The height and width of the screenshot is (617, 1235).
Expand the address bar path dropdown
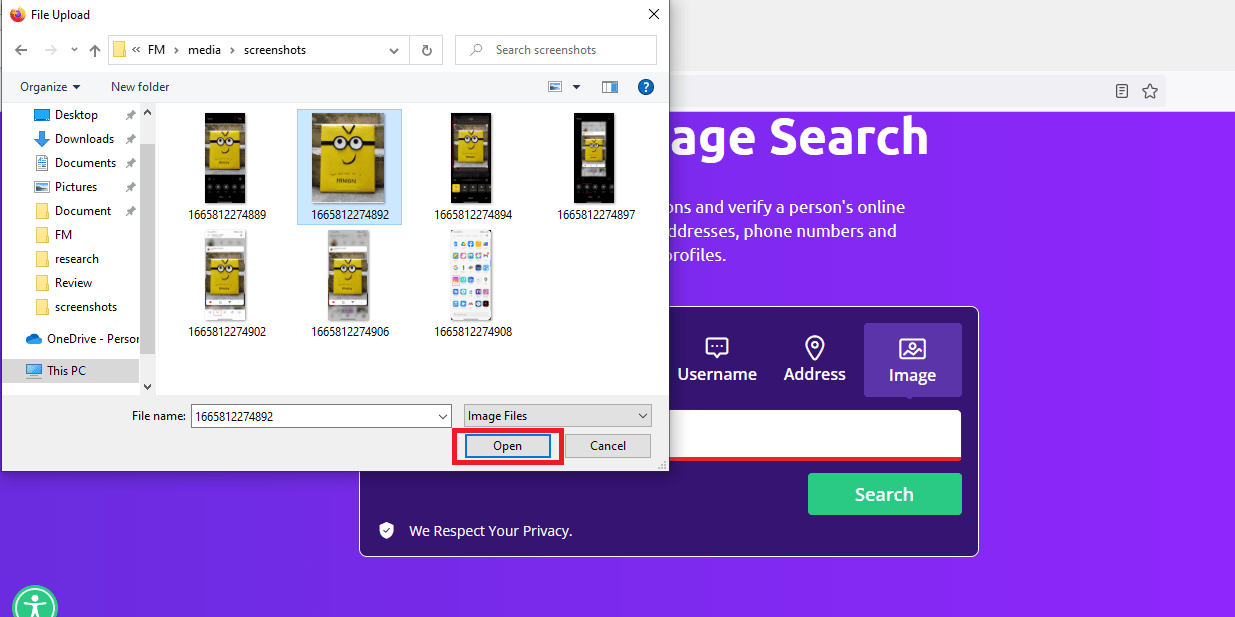click(x=395, y=50)
